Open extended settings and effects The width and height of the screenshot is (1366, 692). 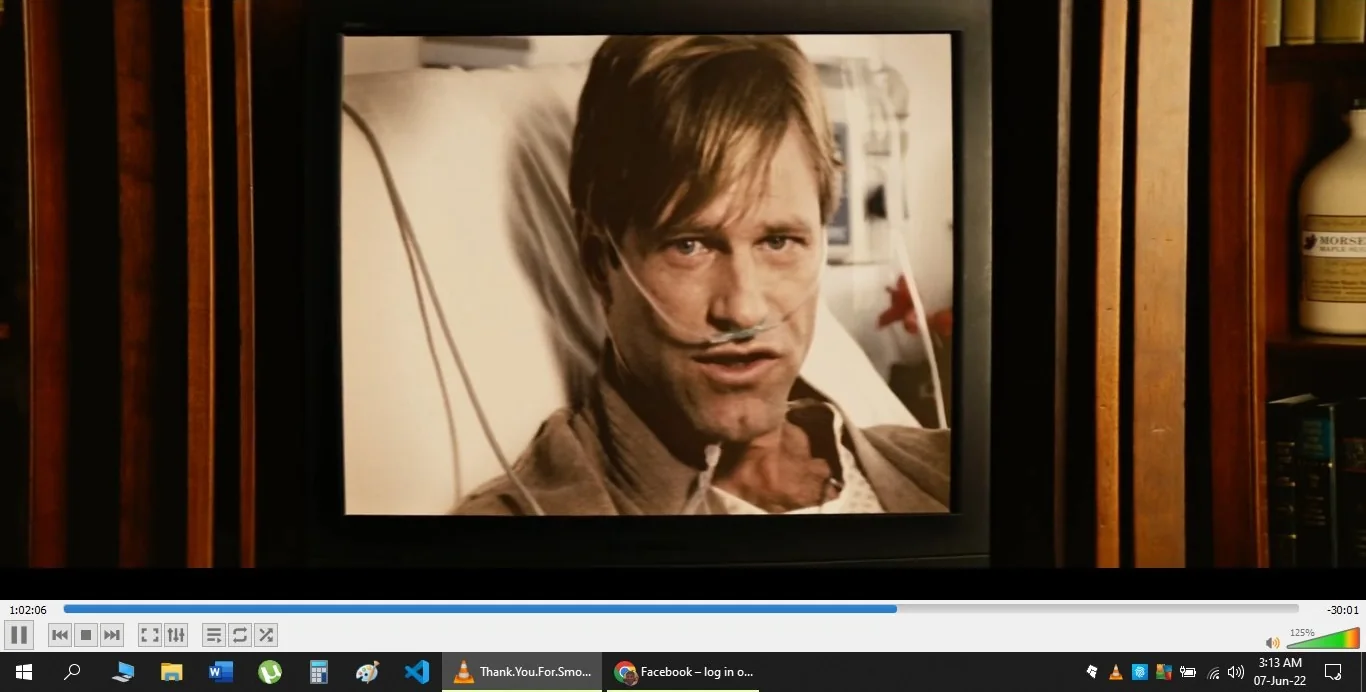[176, 635]
